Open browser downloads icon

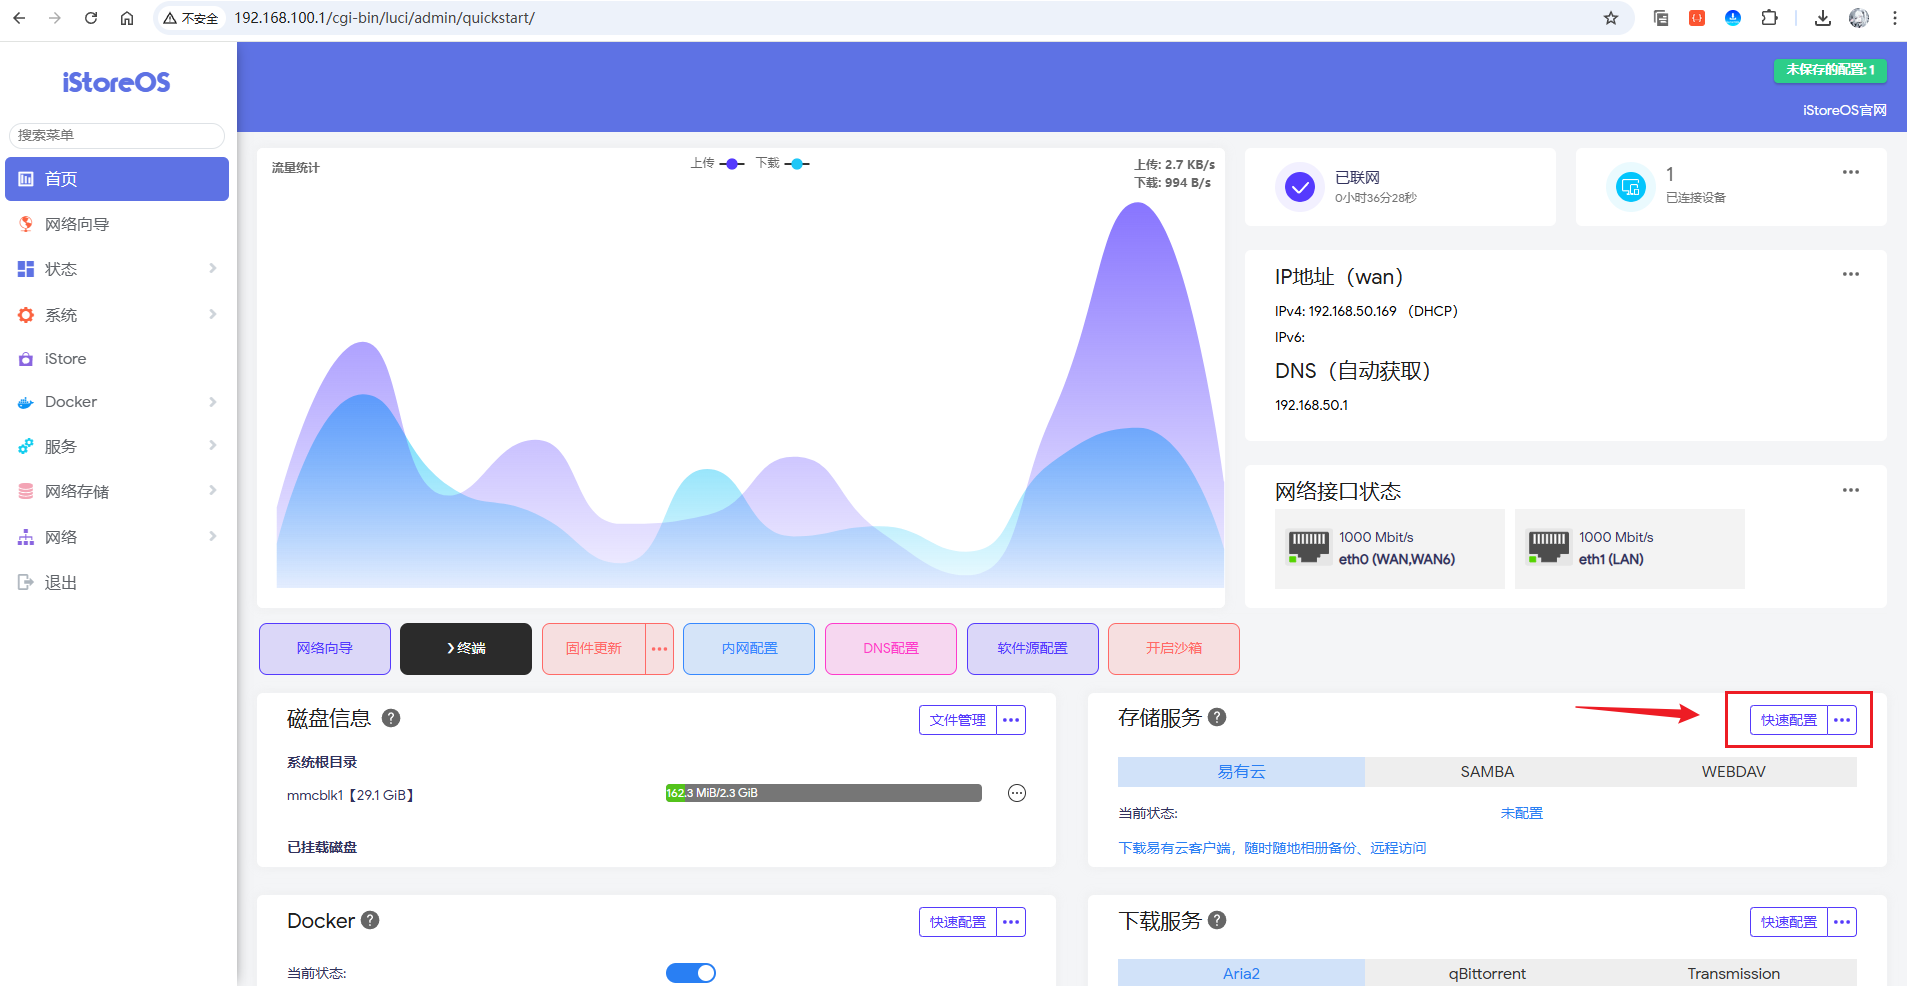click(x=1823, y=18)
